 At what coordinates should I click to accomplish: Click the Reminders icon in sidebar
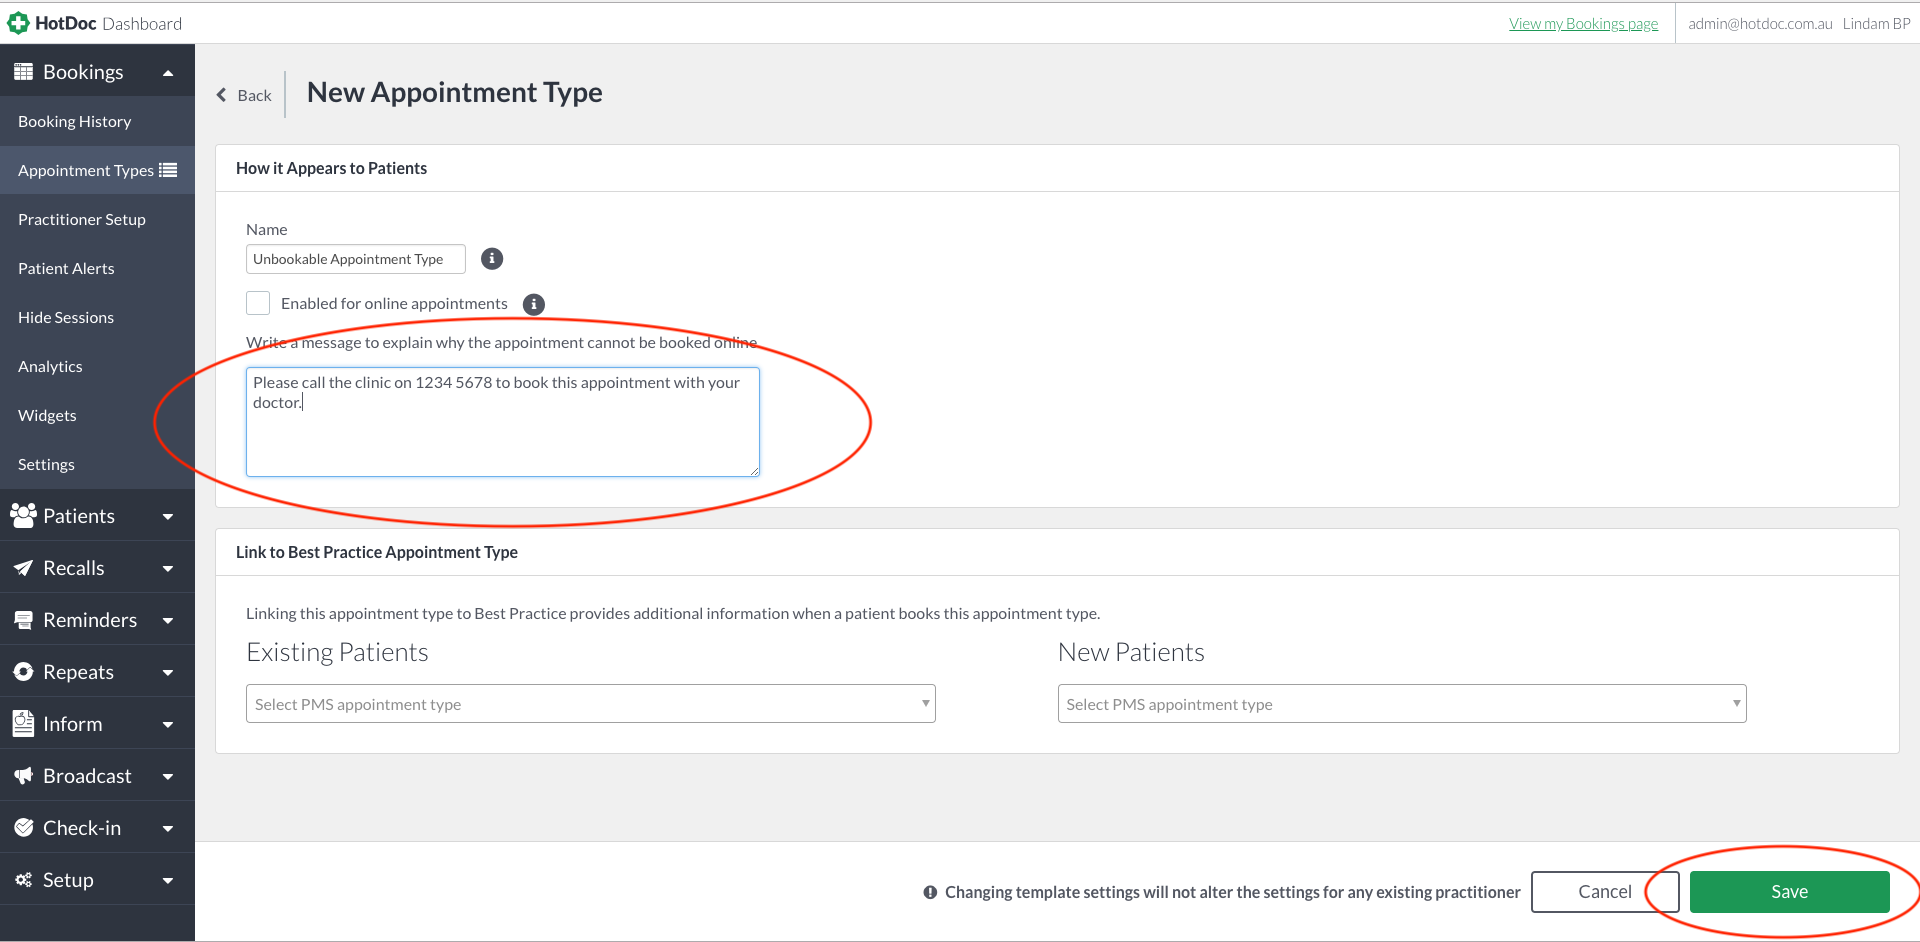(x=23, y=620)
